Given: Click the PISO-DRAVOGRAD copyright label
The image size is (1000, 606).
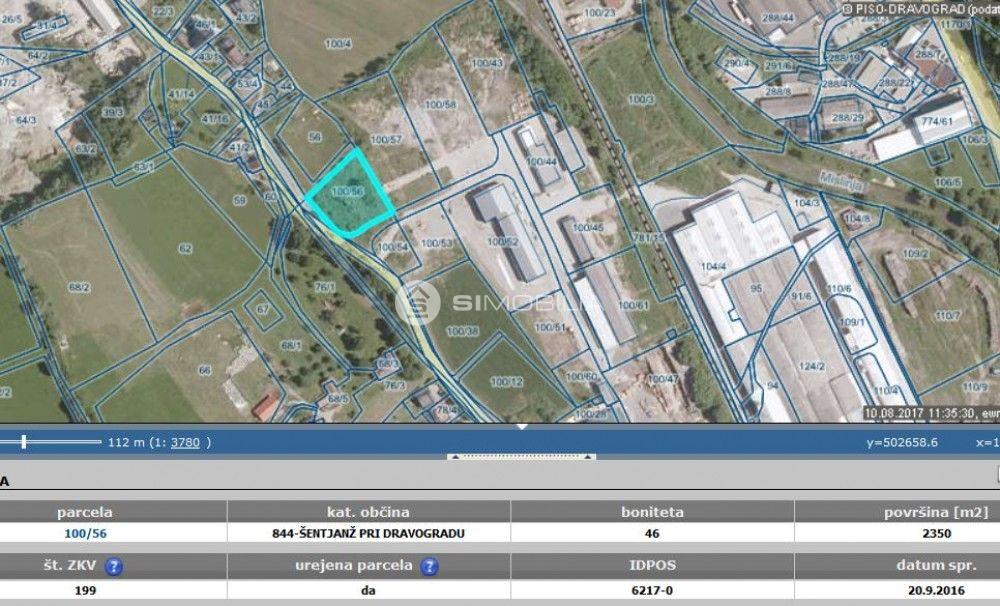Looking at the screenshot, I should tap(920, 7).
